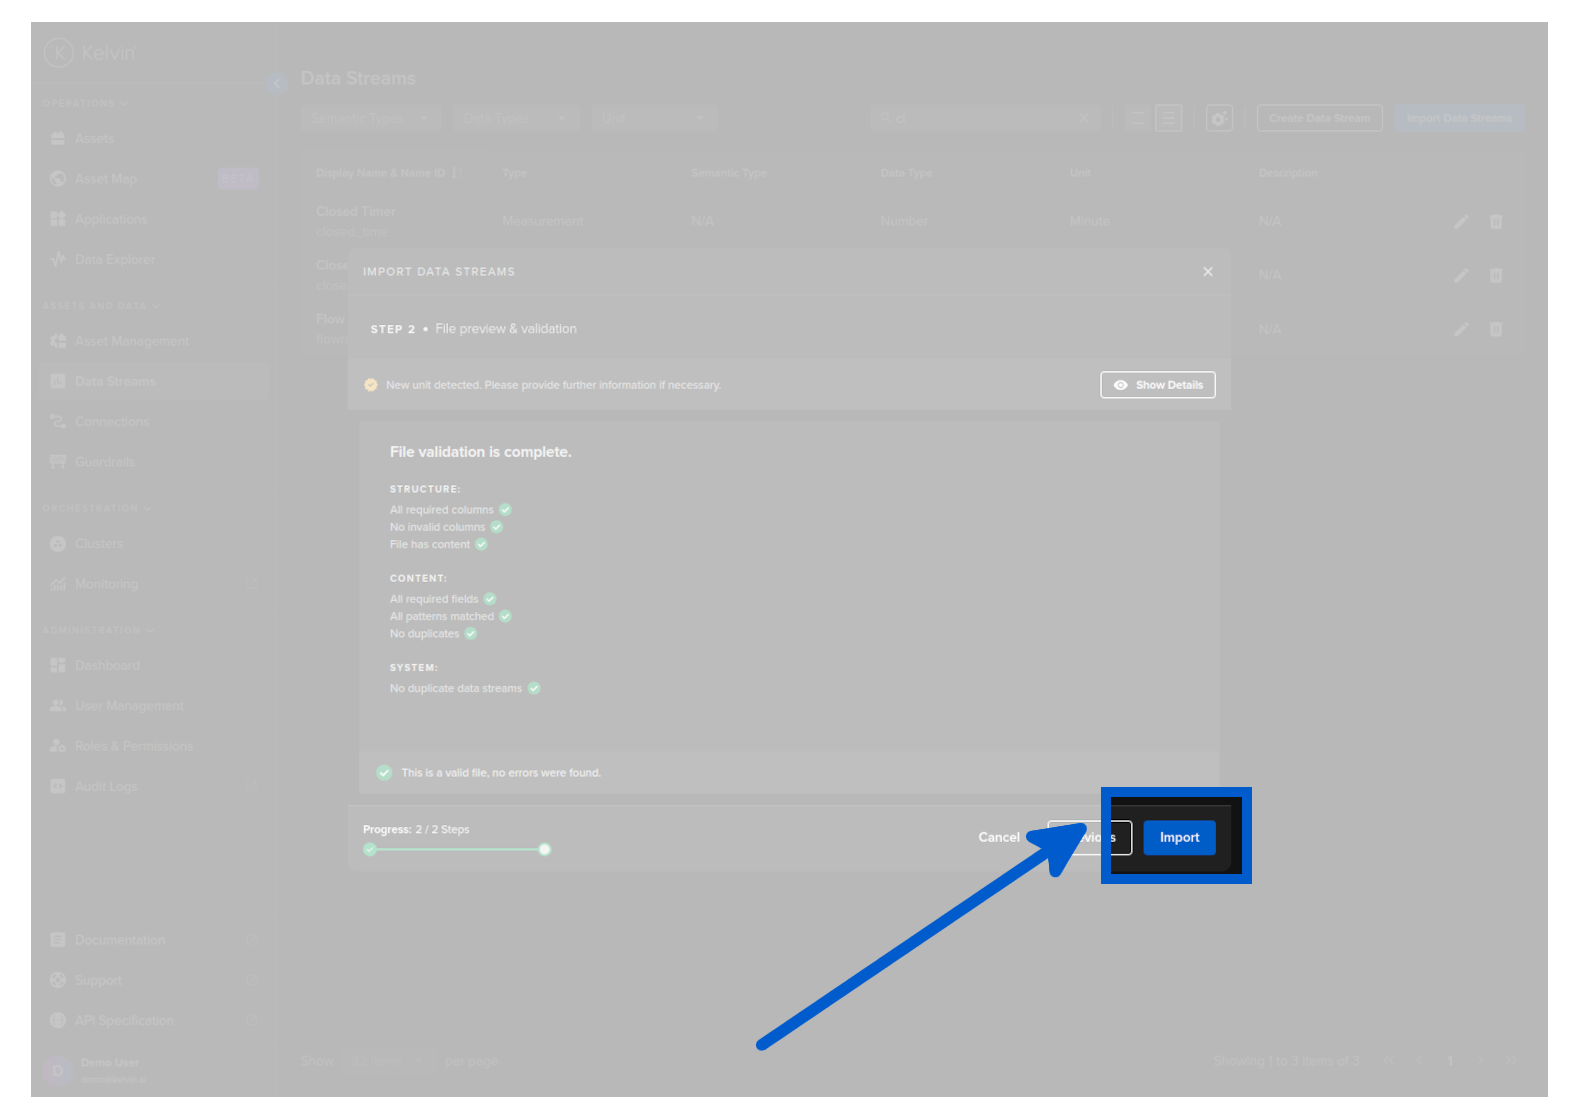
Task: Click the progress bar end step marker
Action: tap(544, 850)
